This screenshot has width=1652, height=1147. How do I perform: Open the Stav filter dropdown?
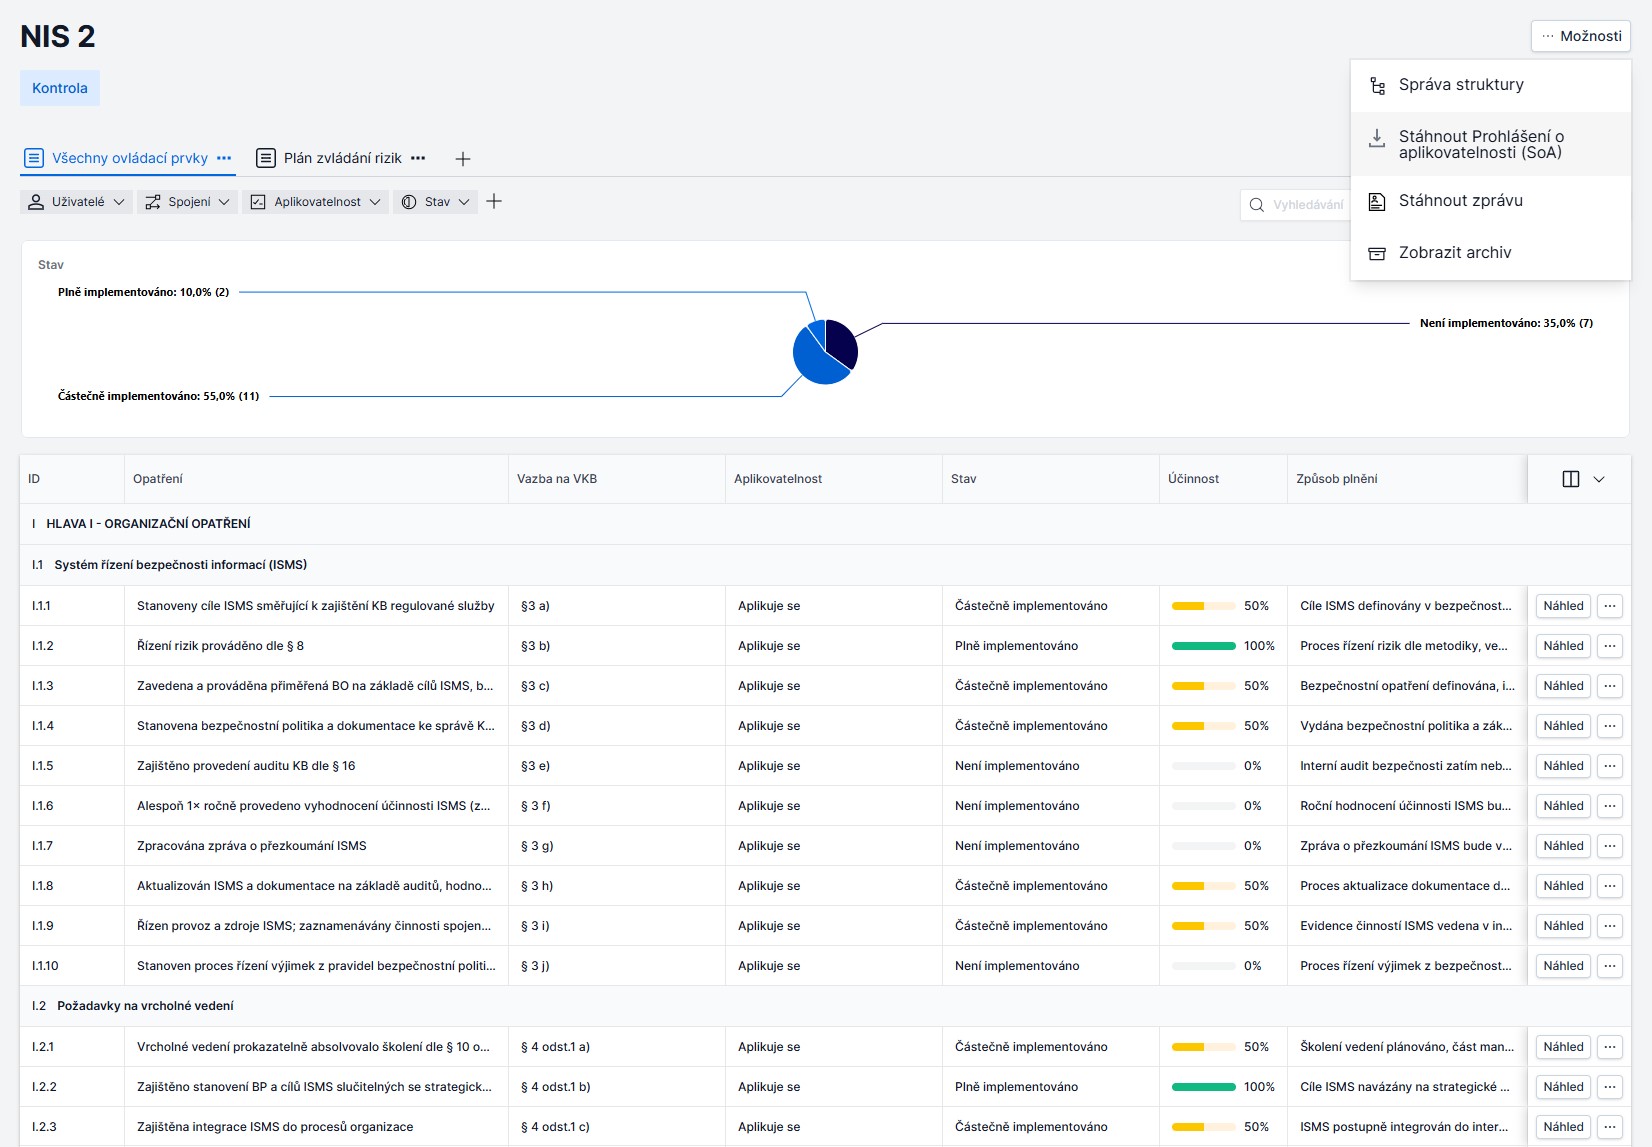pyautogui.click(x=435, y=202)
